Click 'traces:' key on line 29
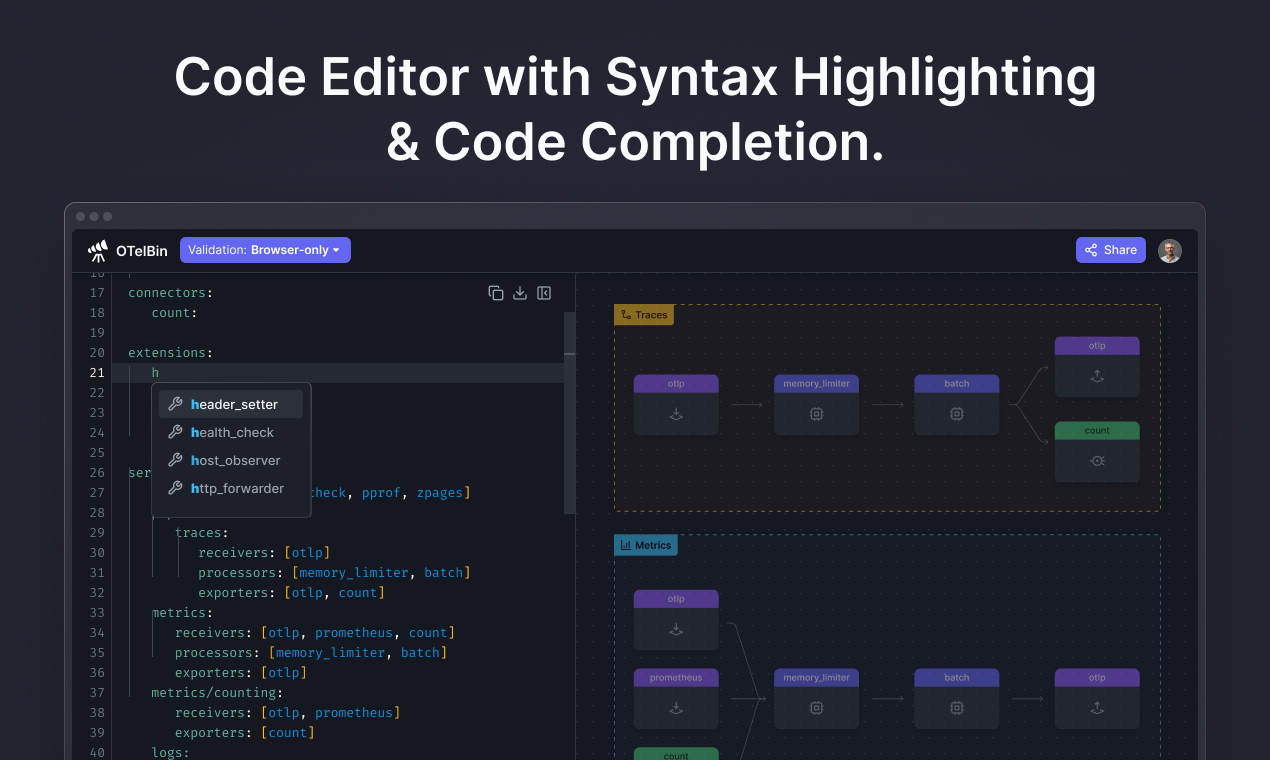 pos(202,533)
